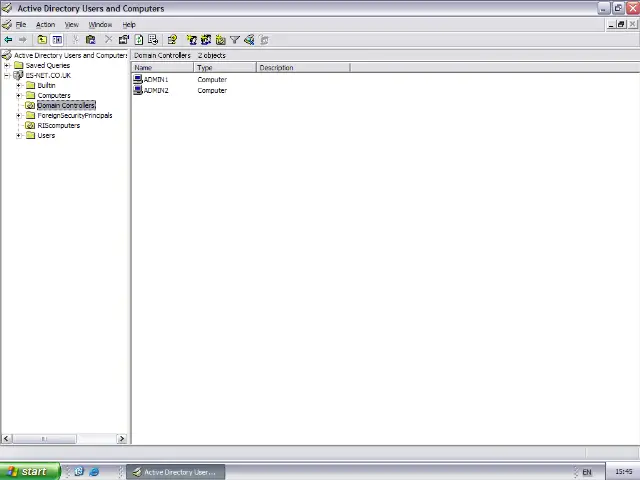Select the Domain Controllers OU
This screenshot has height=480, width=640.
66,105
